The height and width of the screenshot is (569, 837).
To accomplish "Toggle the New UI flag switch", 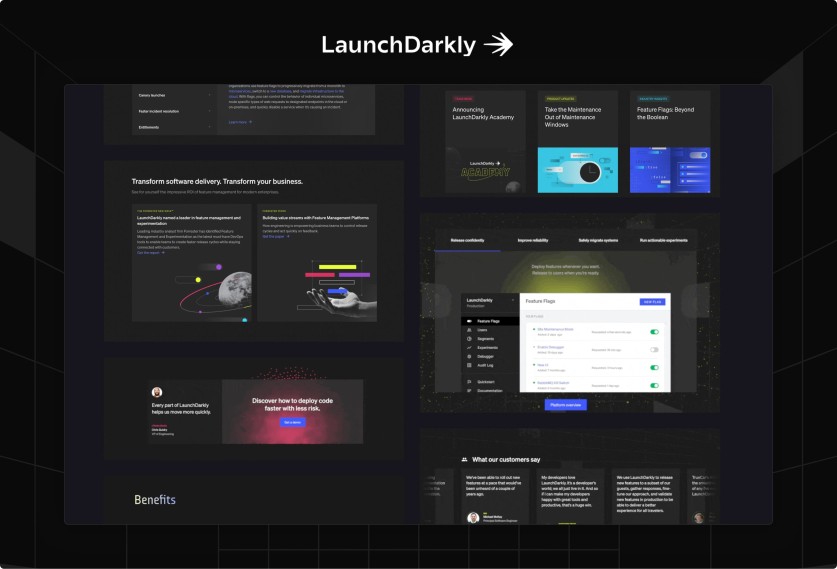I will 654,367.
